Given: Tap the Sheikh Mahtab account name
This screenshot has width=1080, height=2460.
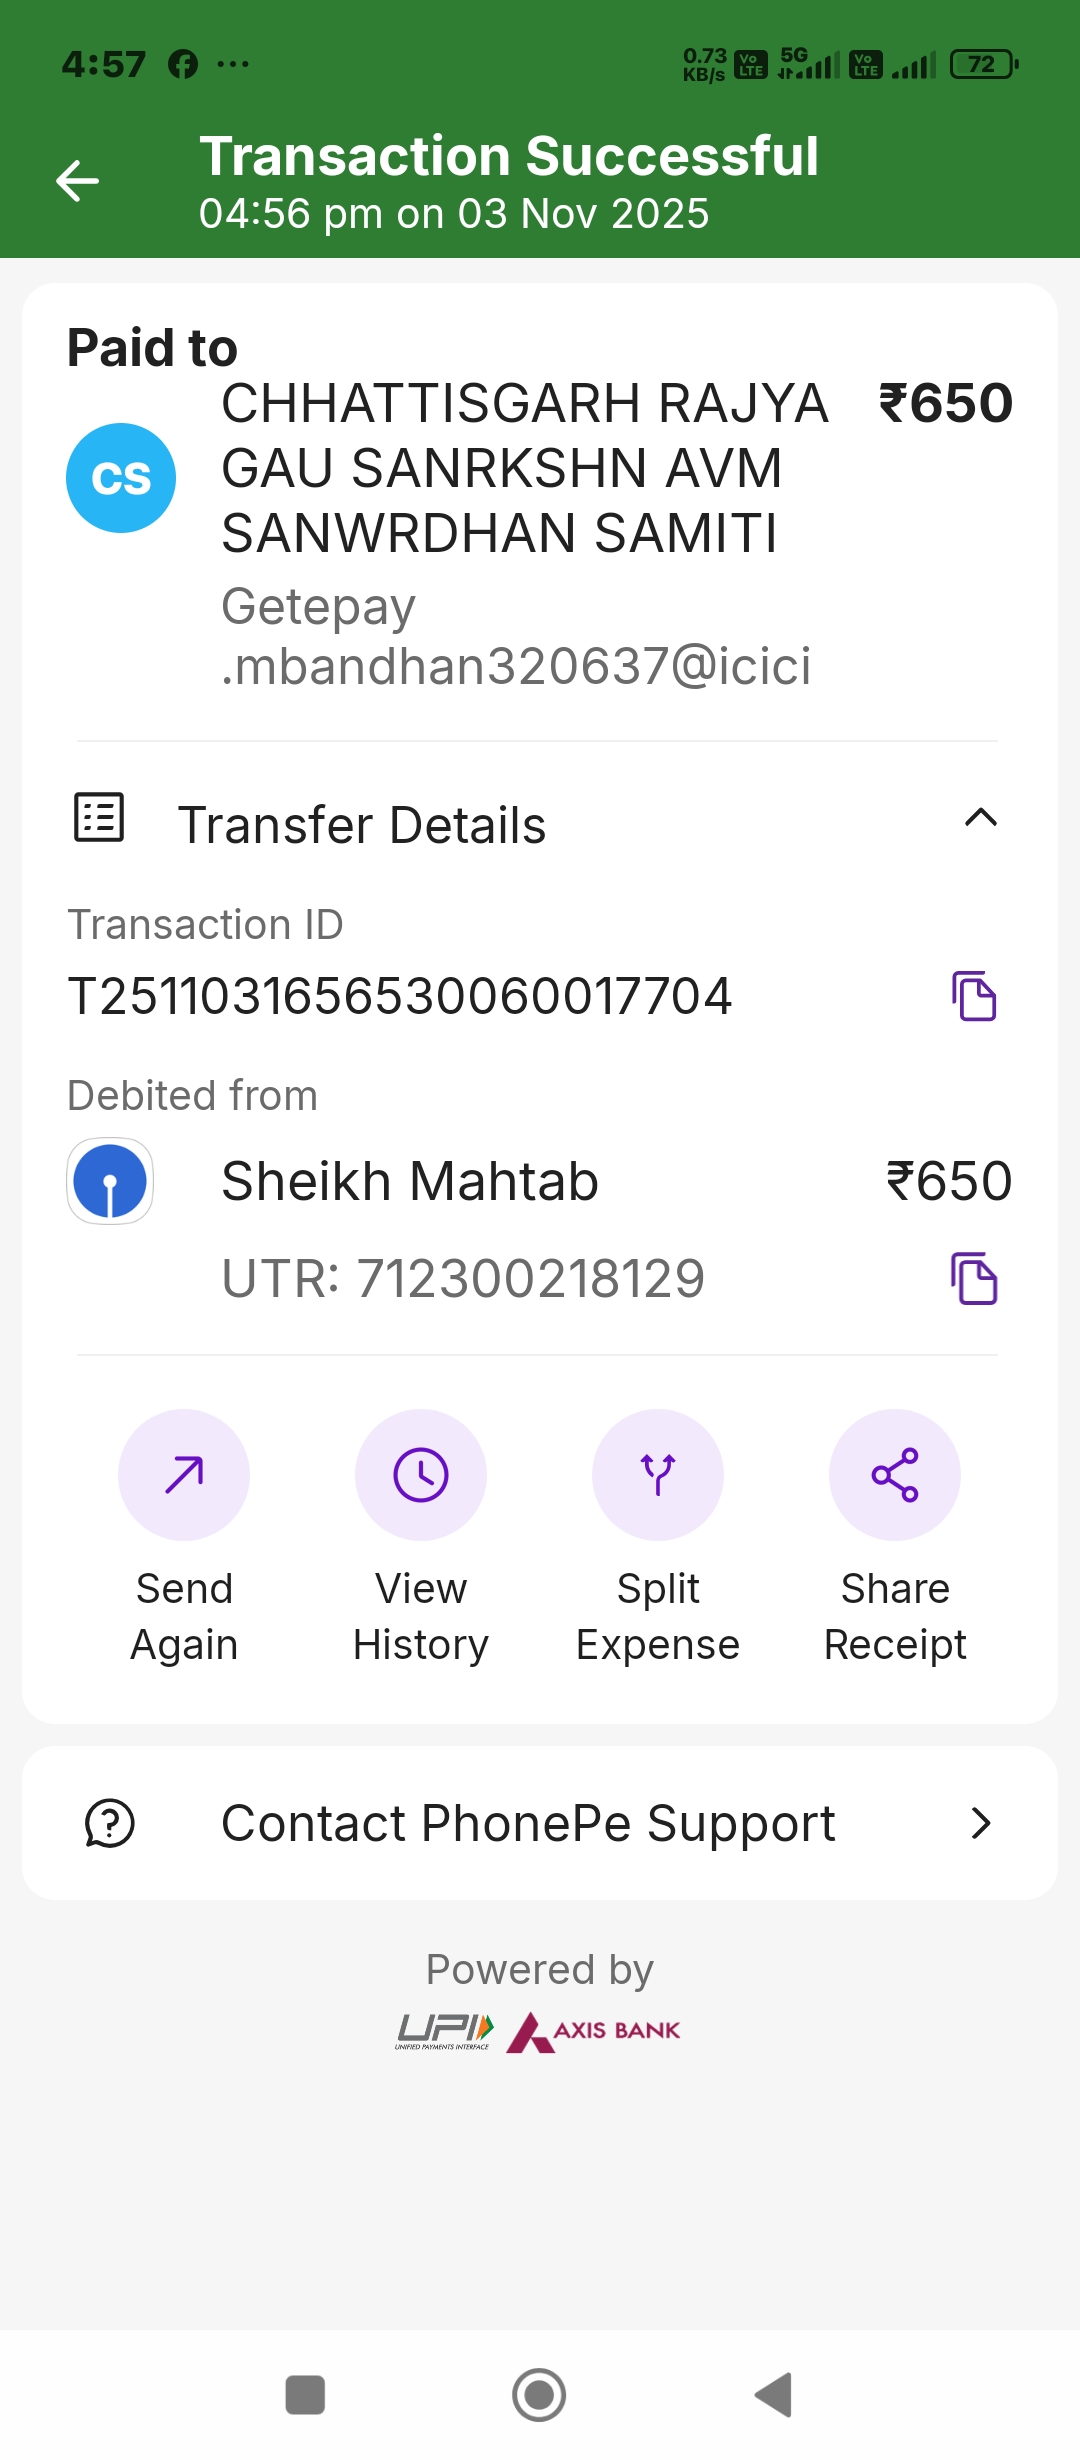Looking at the screenshot, I should coord(410,1181).
